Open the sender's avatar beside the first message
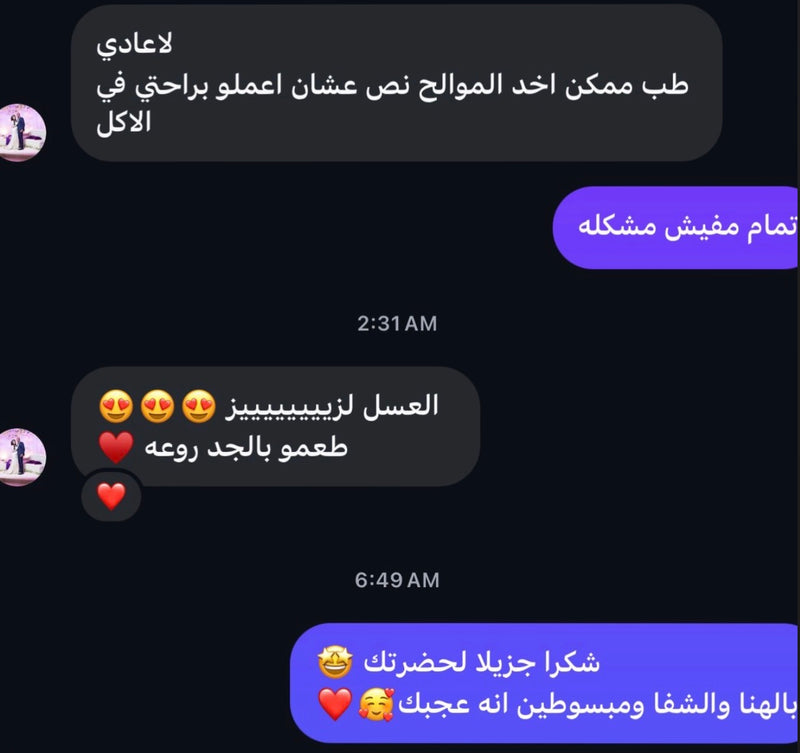800x753 pixels. pyautogui.click(x=21, y=133)
